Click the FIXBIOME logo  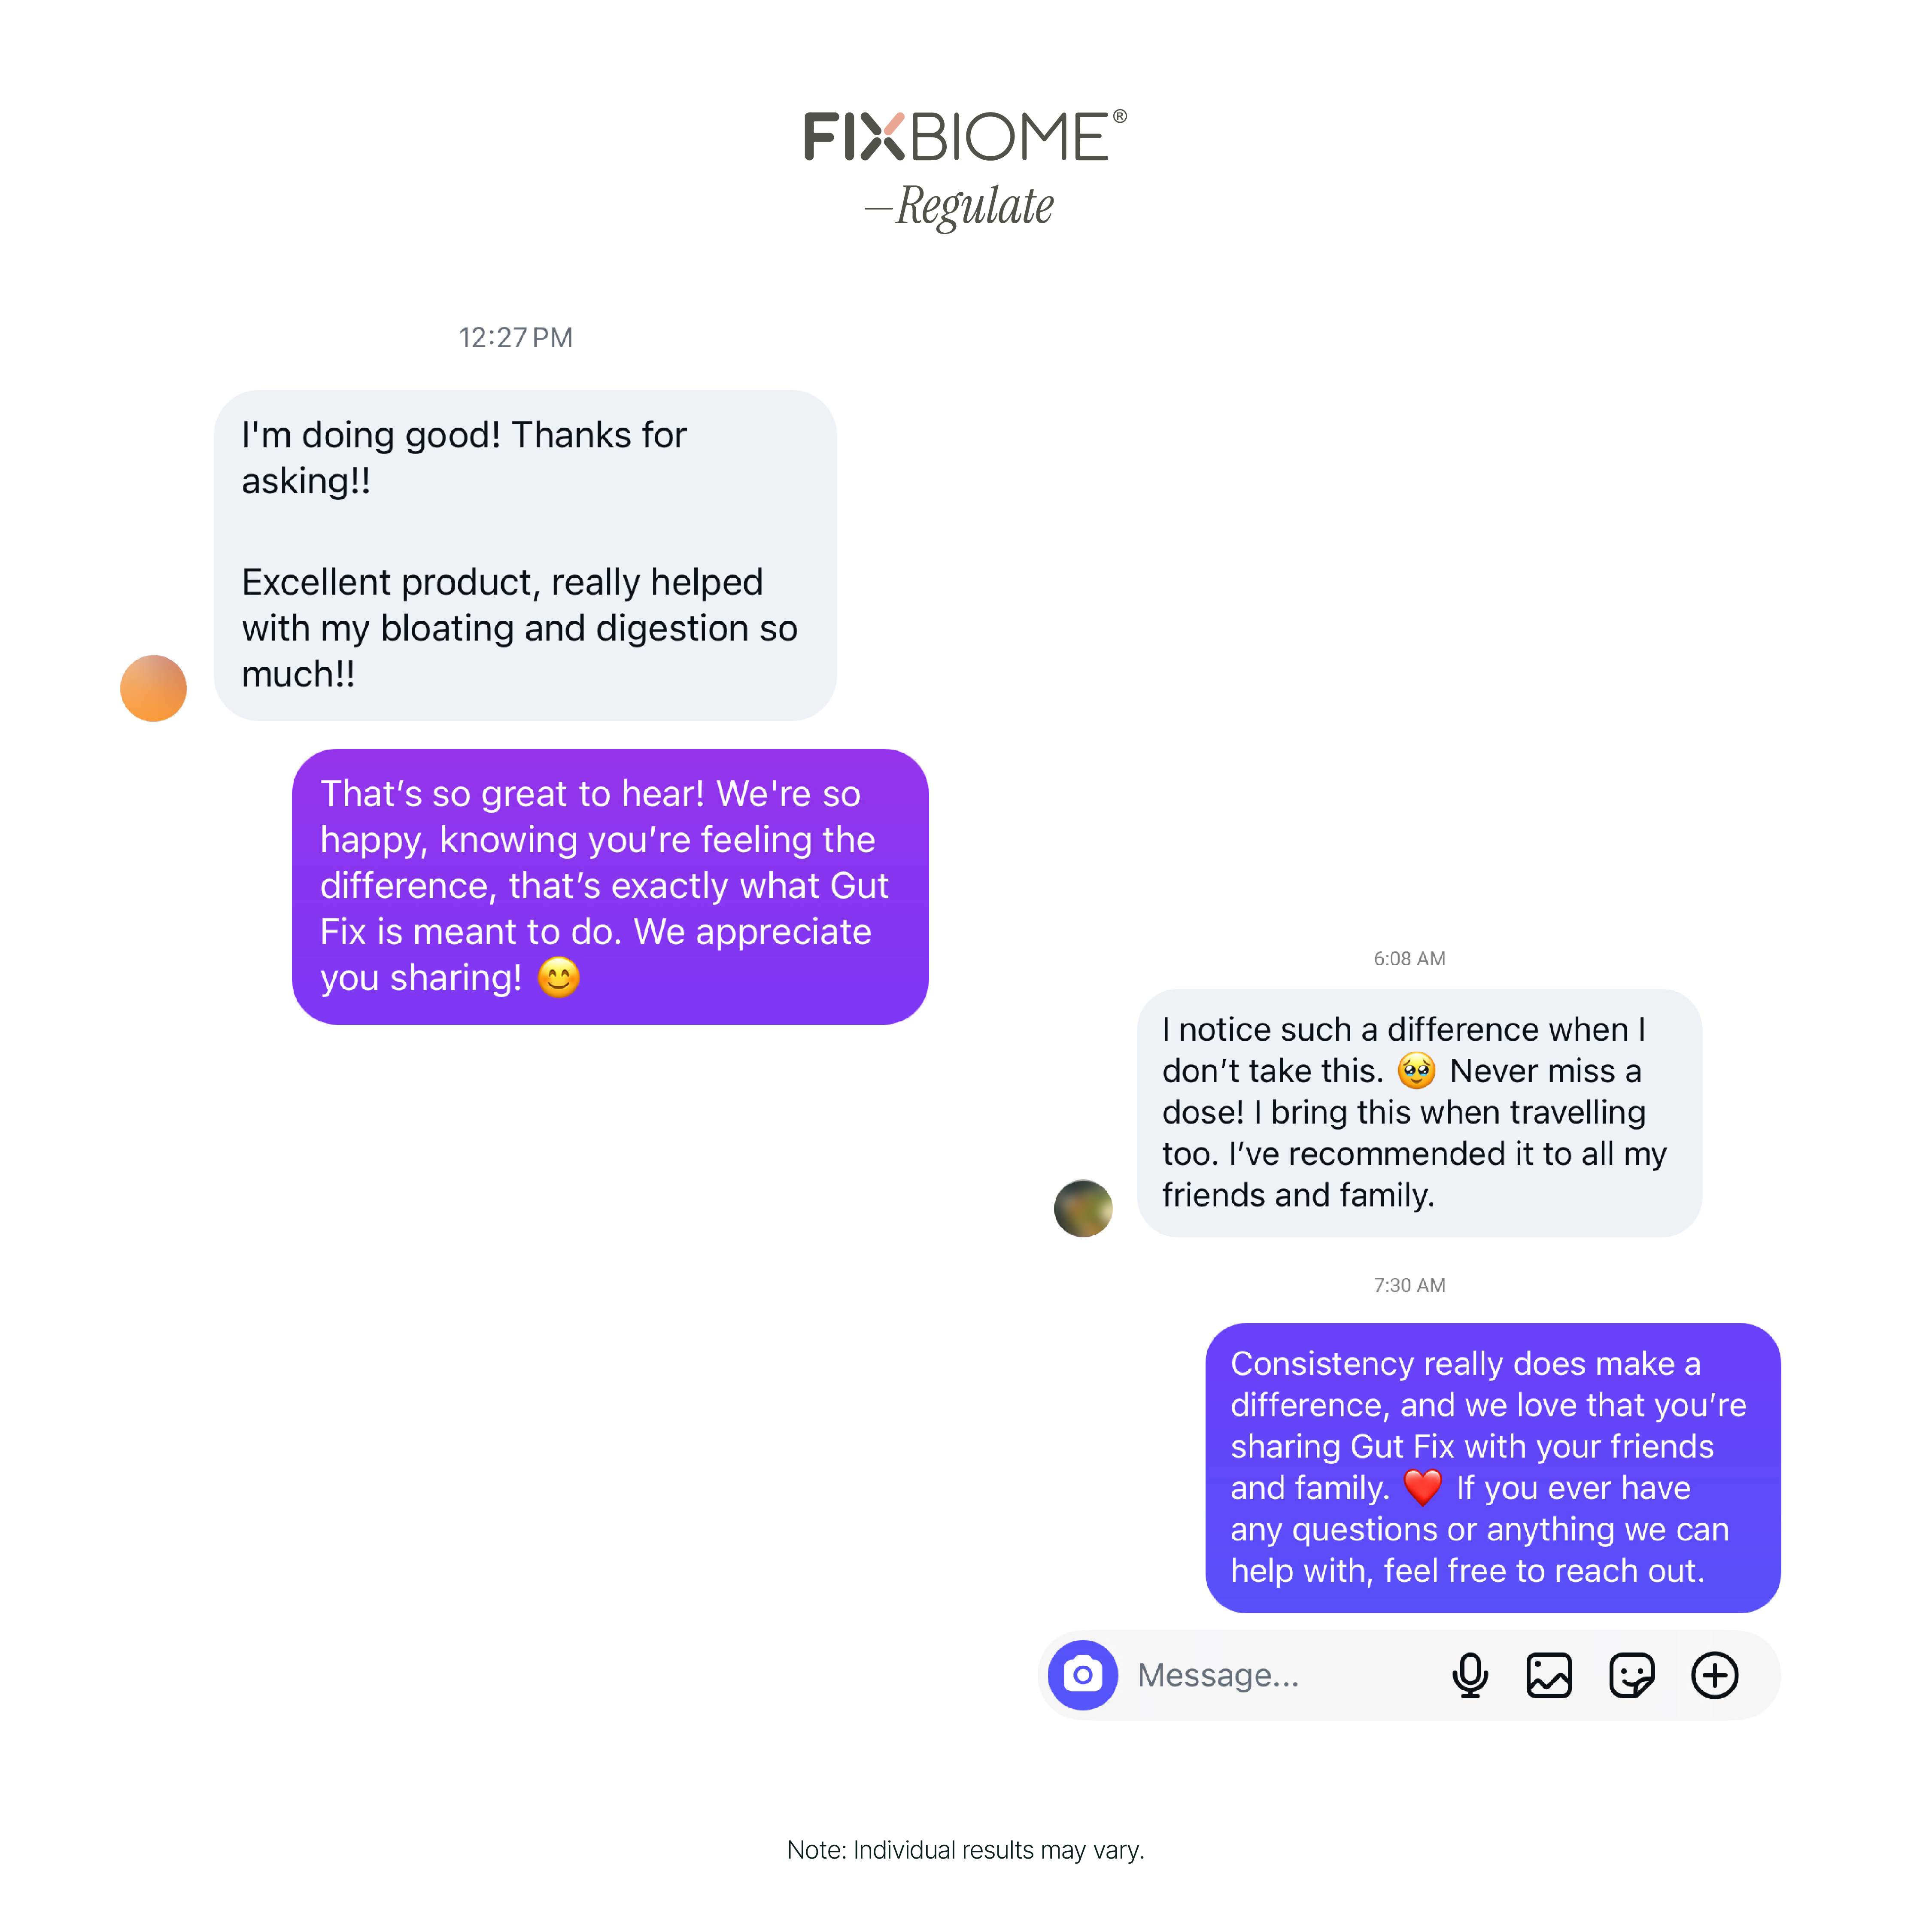[965, 136]
